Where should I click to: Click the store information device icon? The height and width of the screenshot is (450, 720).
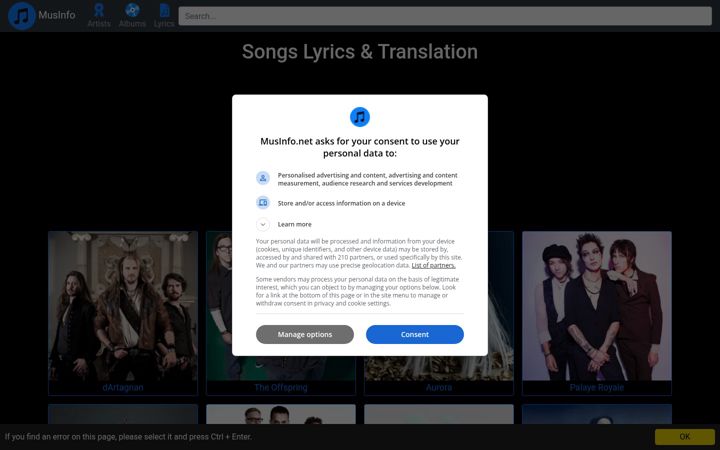tap(263, 202)
